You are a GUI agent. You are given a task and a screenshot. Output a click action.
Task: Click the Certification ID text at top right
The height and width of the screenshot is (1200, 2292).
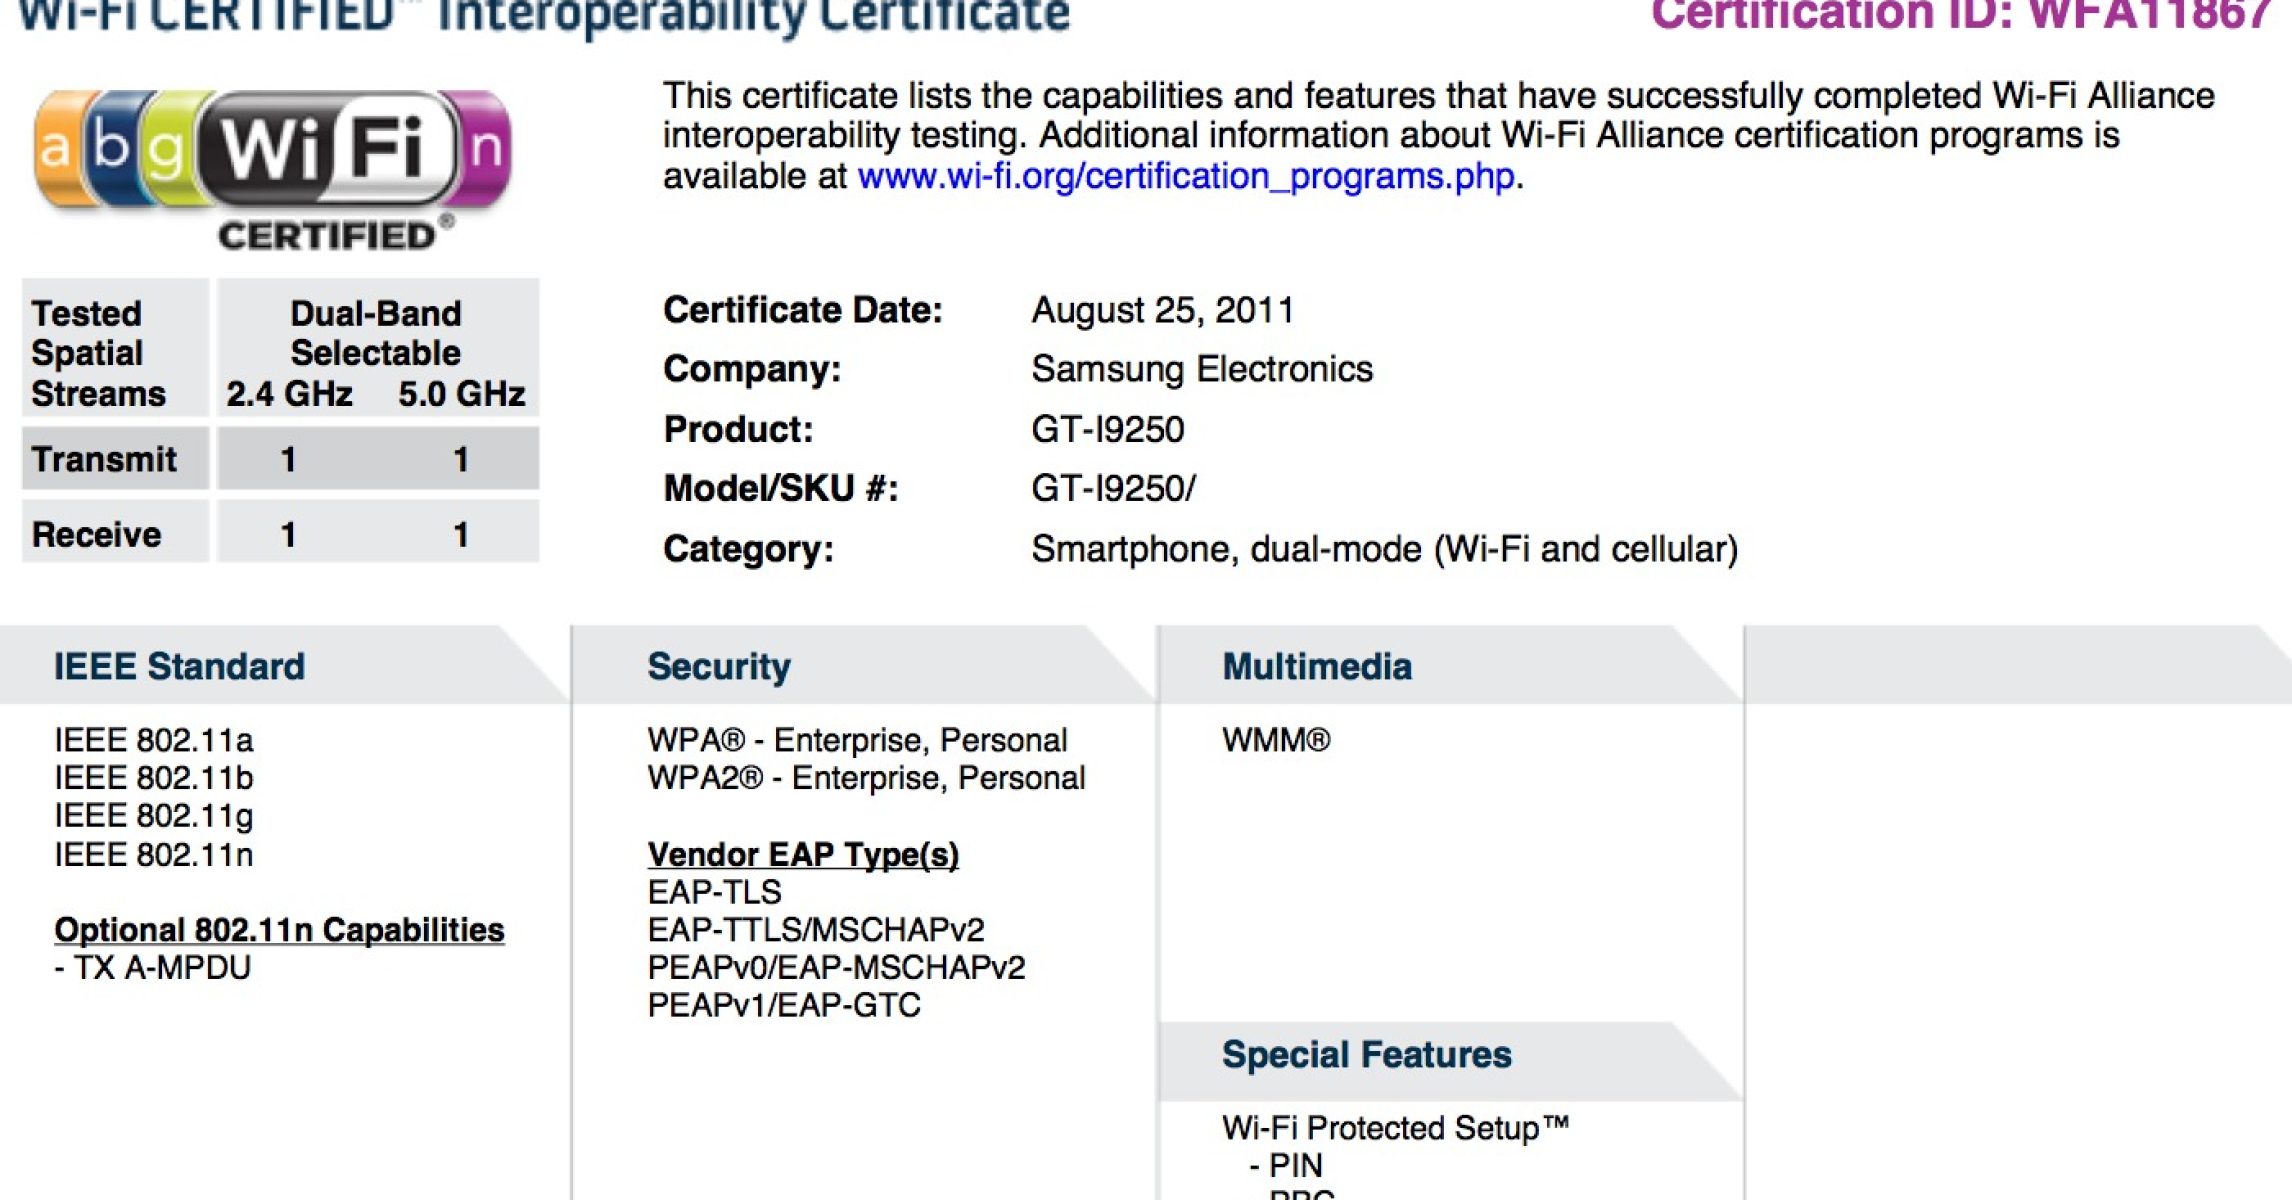[x=1960, y=16]
